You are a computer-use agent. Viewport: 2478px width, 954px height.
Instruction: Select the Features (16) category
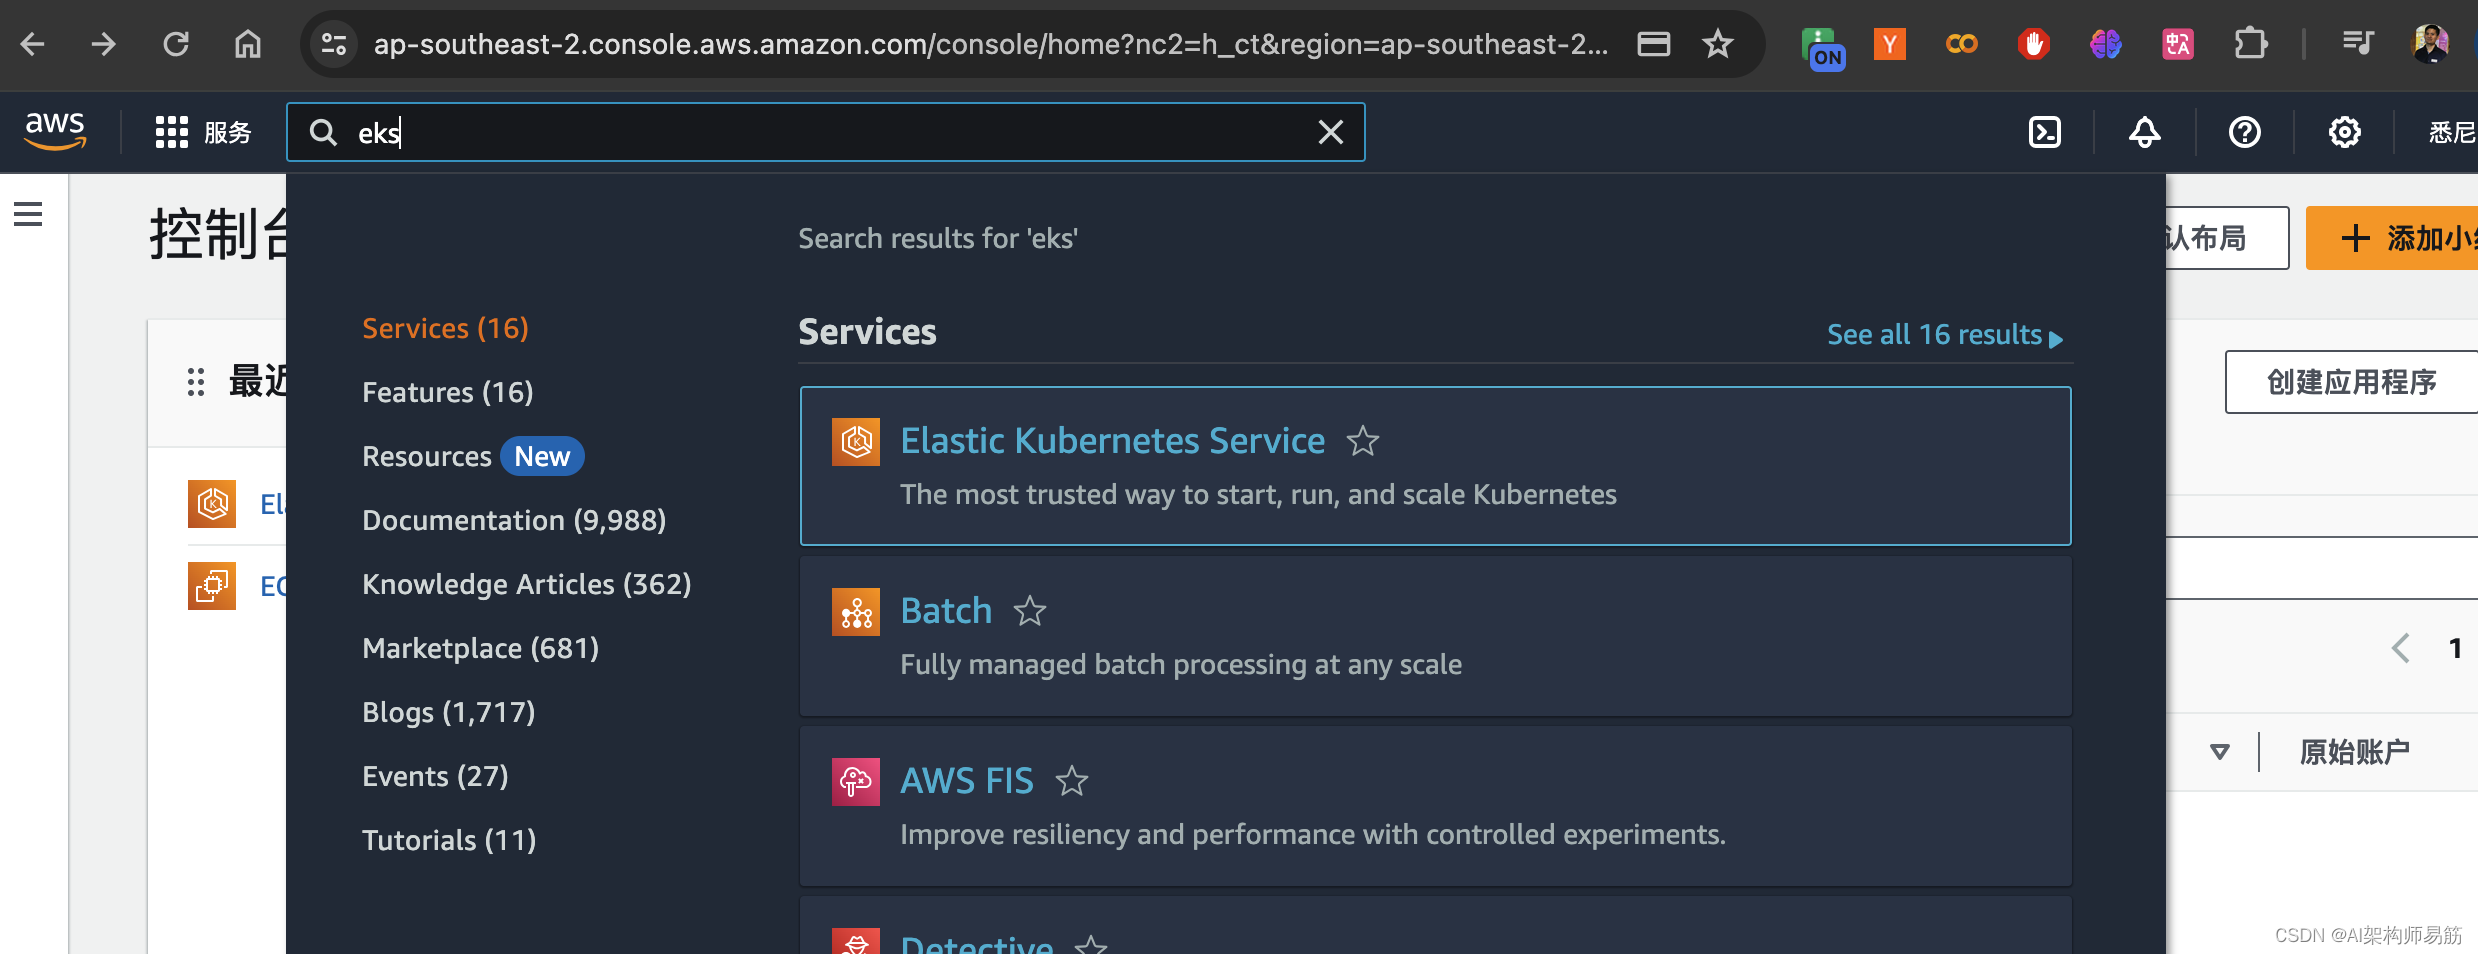click(447, 392)
